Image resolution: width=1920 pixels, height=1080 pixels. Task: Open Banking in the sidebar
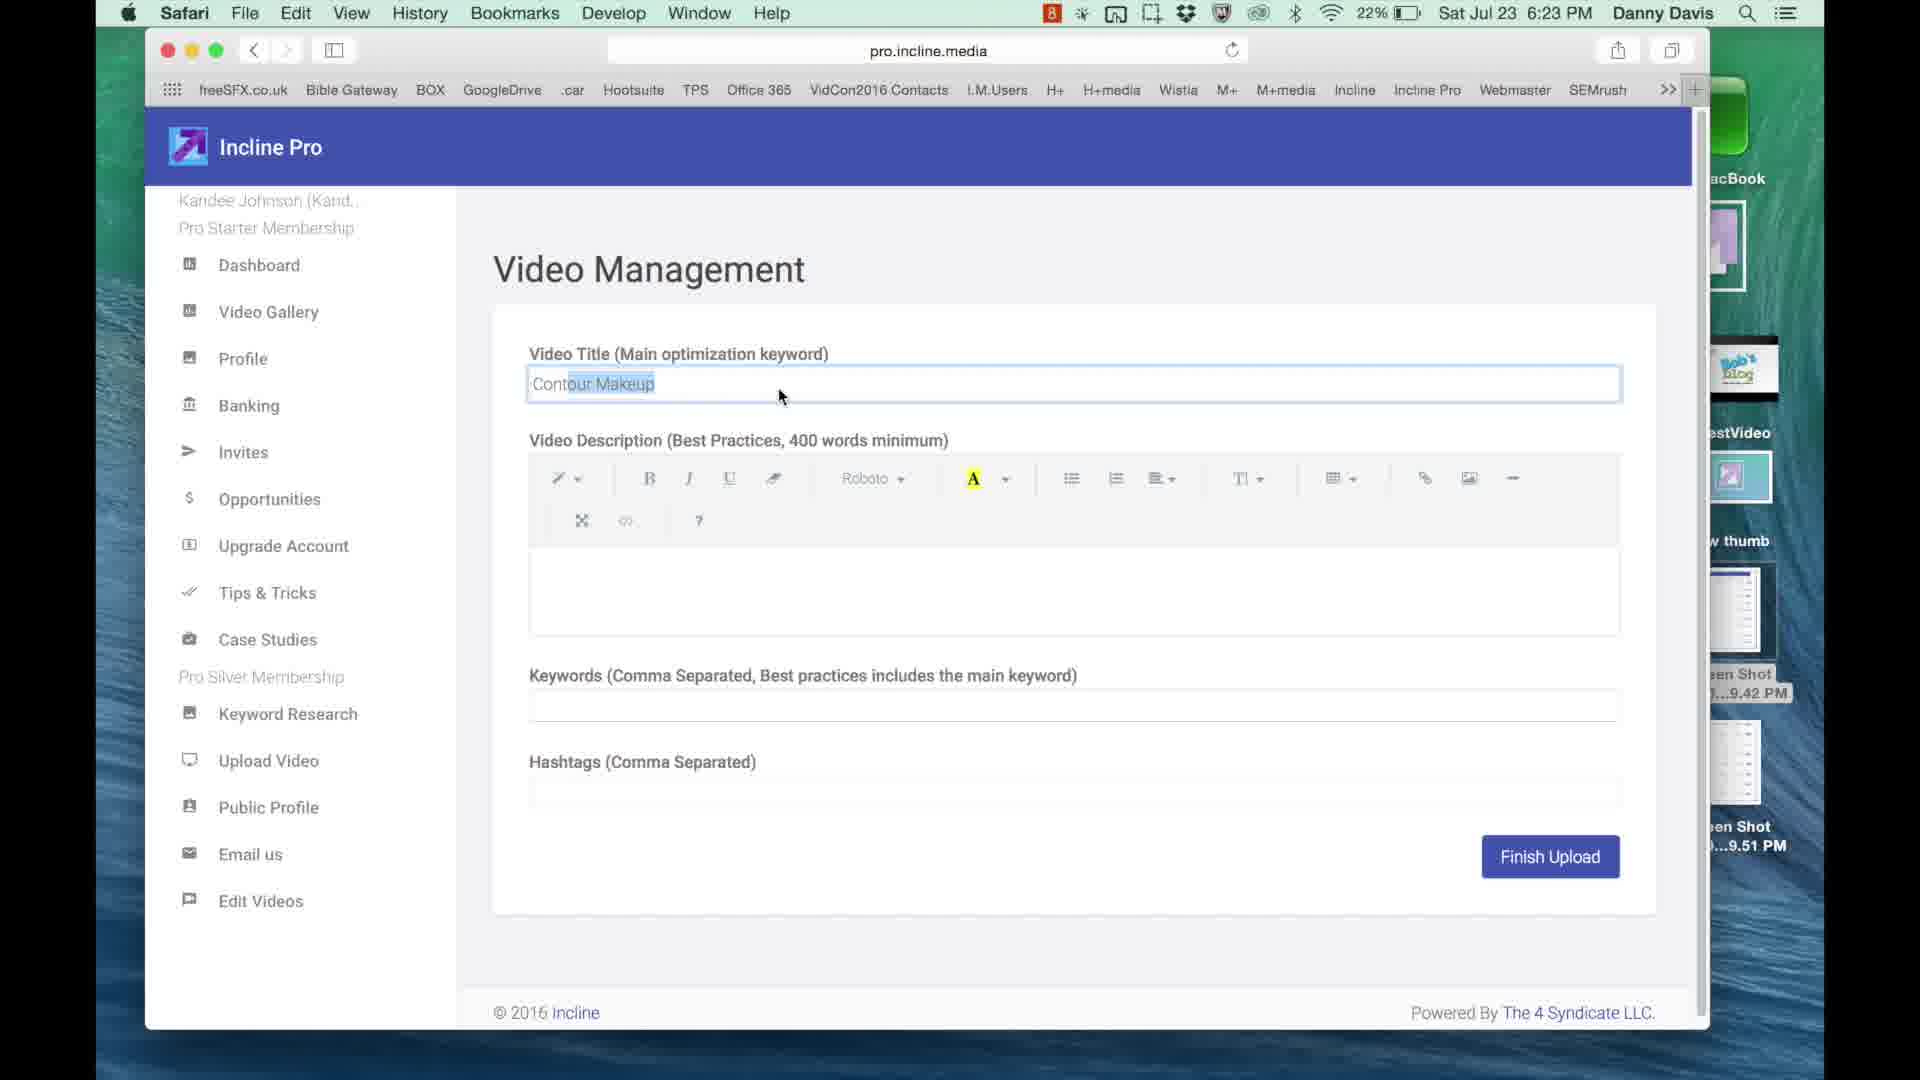pos(249,406)
